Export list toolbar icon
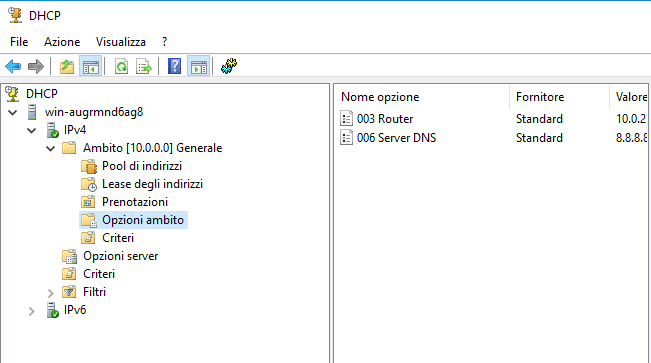651x363 pixels. 144,66
